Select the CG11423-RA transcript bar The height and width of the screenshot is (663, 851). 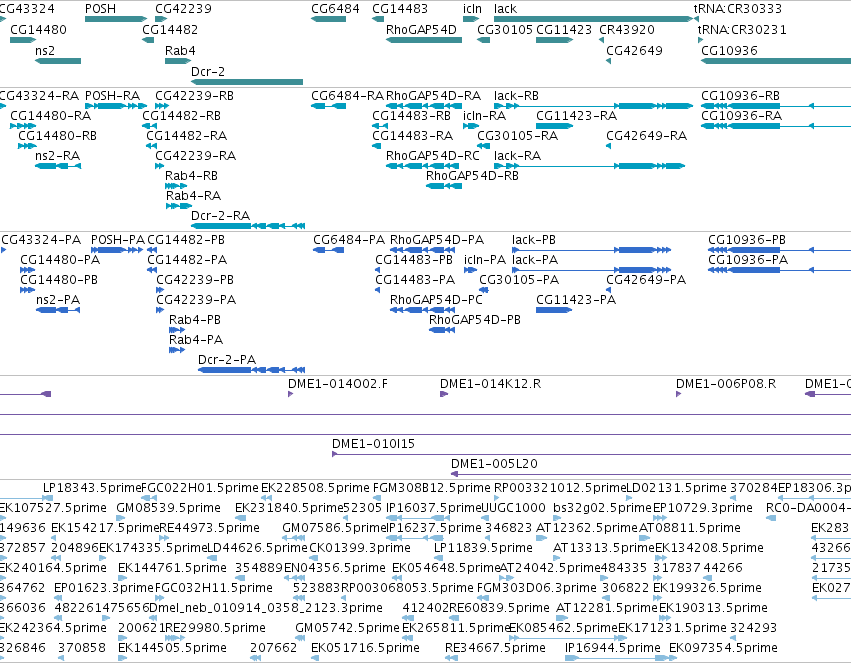[x=554, y=126]
